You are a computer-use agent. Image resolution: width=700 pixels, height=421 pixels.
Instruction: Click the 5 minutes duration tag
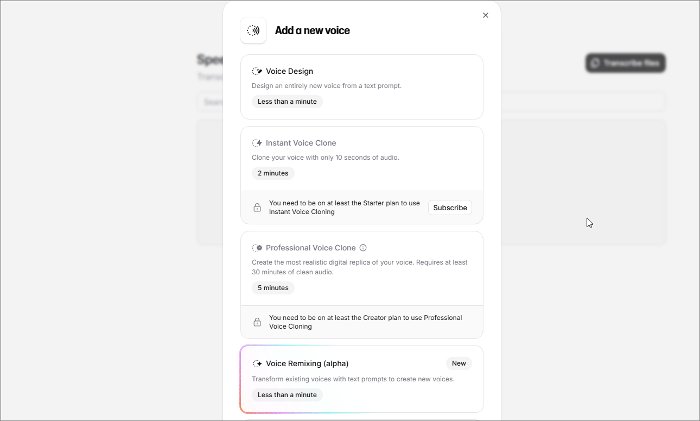[x=272, y=288]
